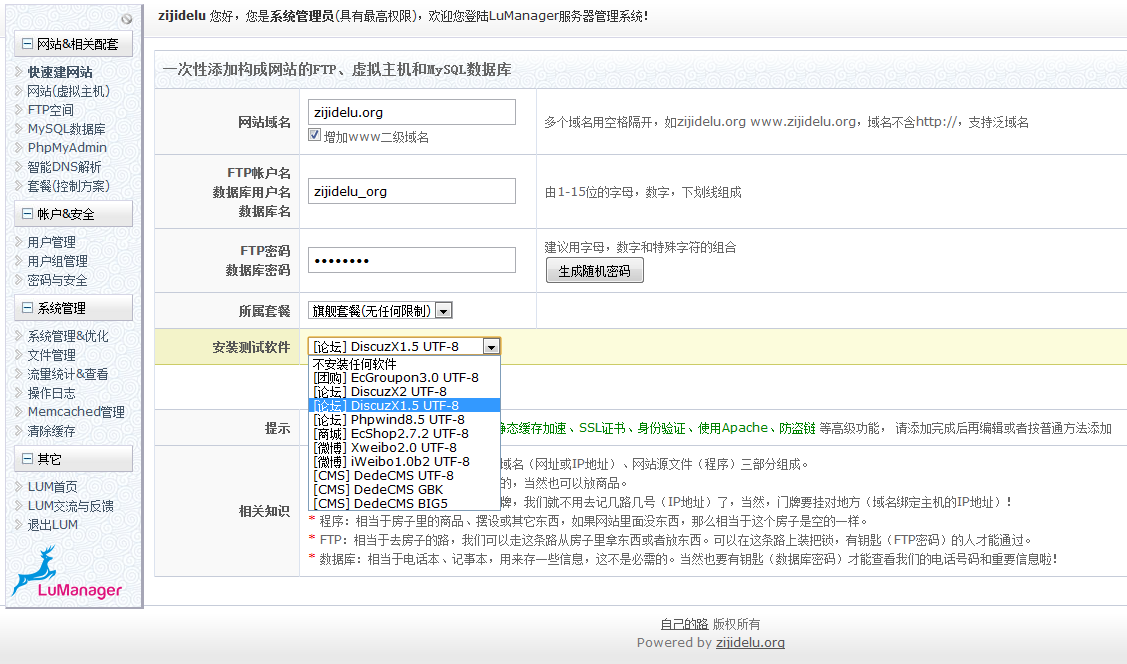This screenshot has height=664, width=1127.
Task: Click the sidebar collapse icon at top
Action: [127, 19]
